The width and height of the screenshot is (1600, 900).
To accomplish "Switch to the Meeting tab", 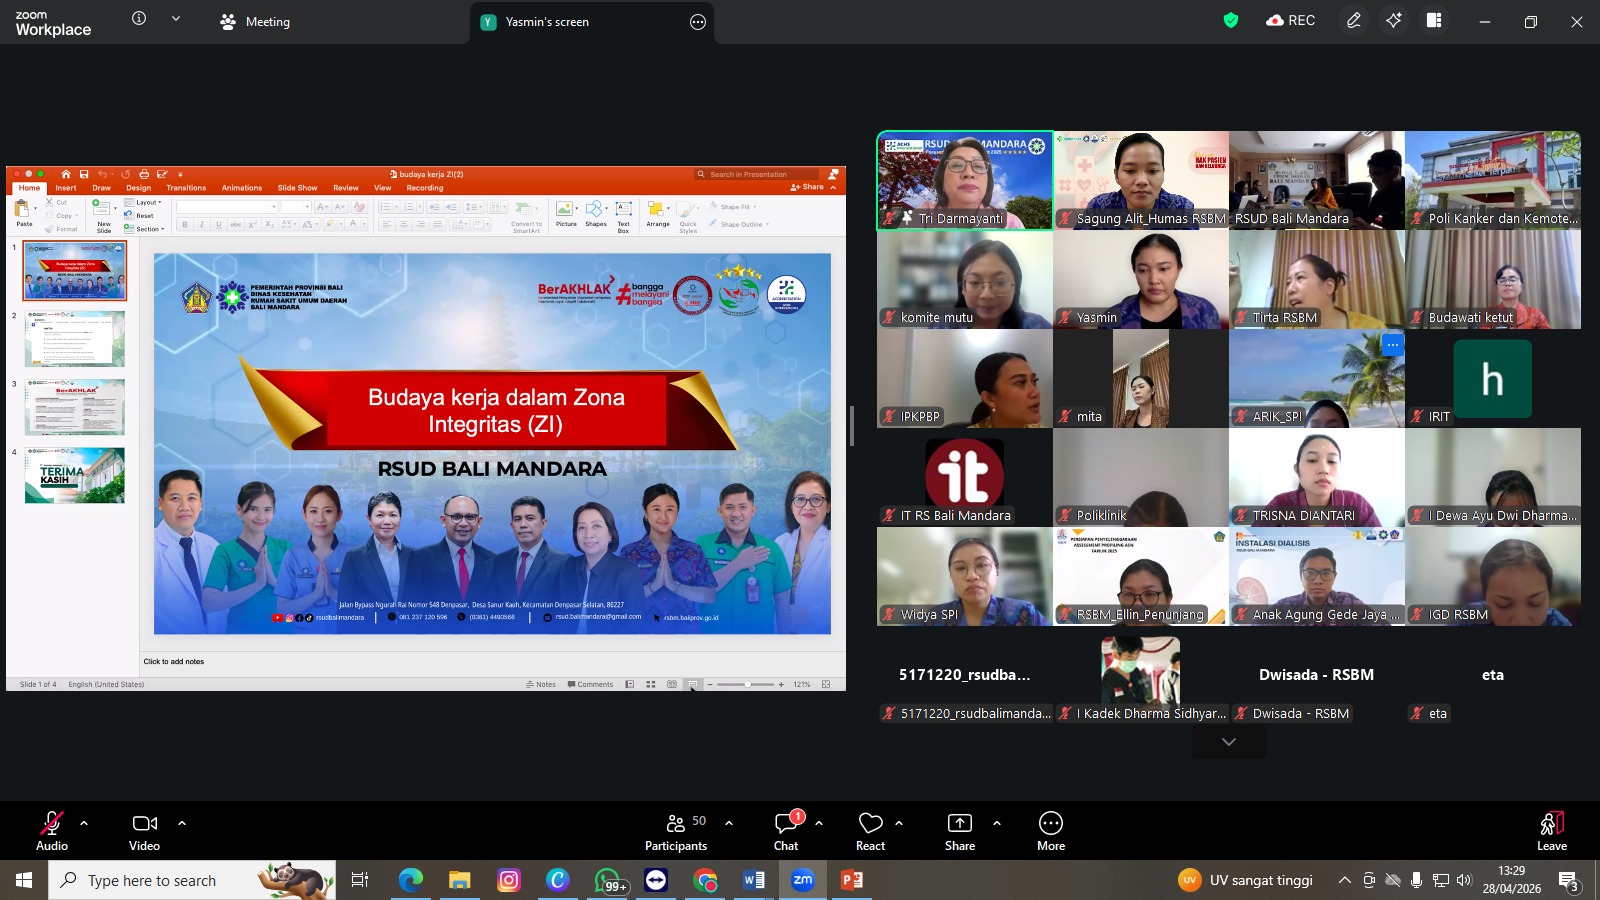I will tap(255, 22).
